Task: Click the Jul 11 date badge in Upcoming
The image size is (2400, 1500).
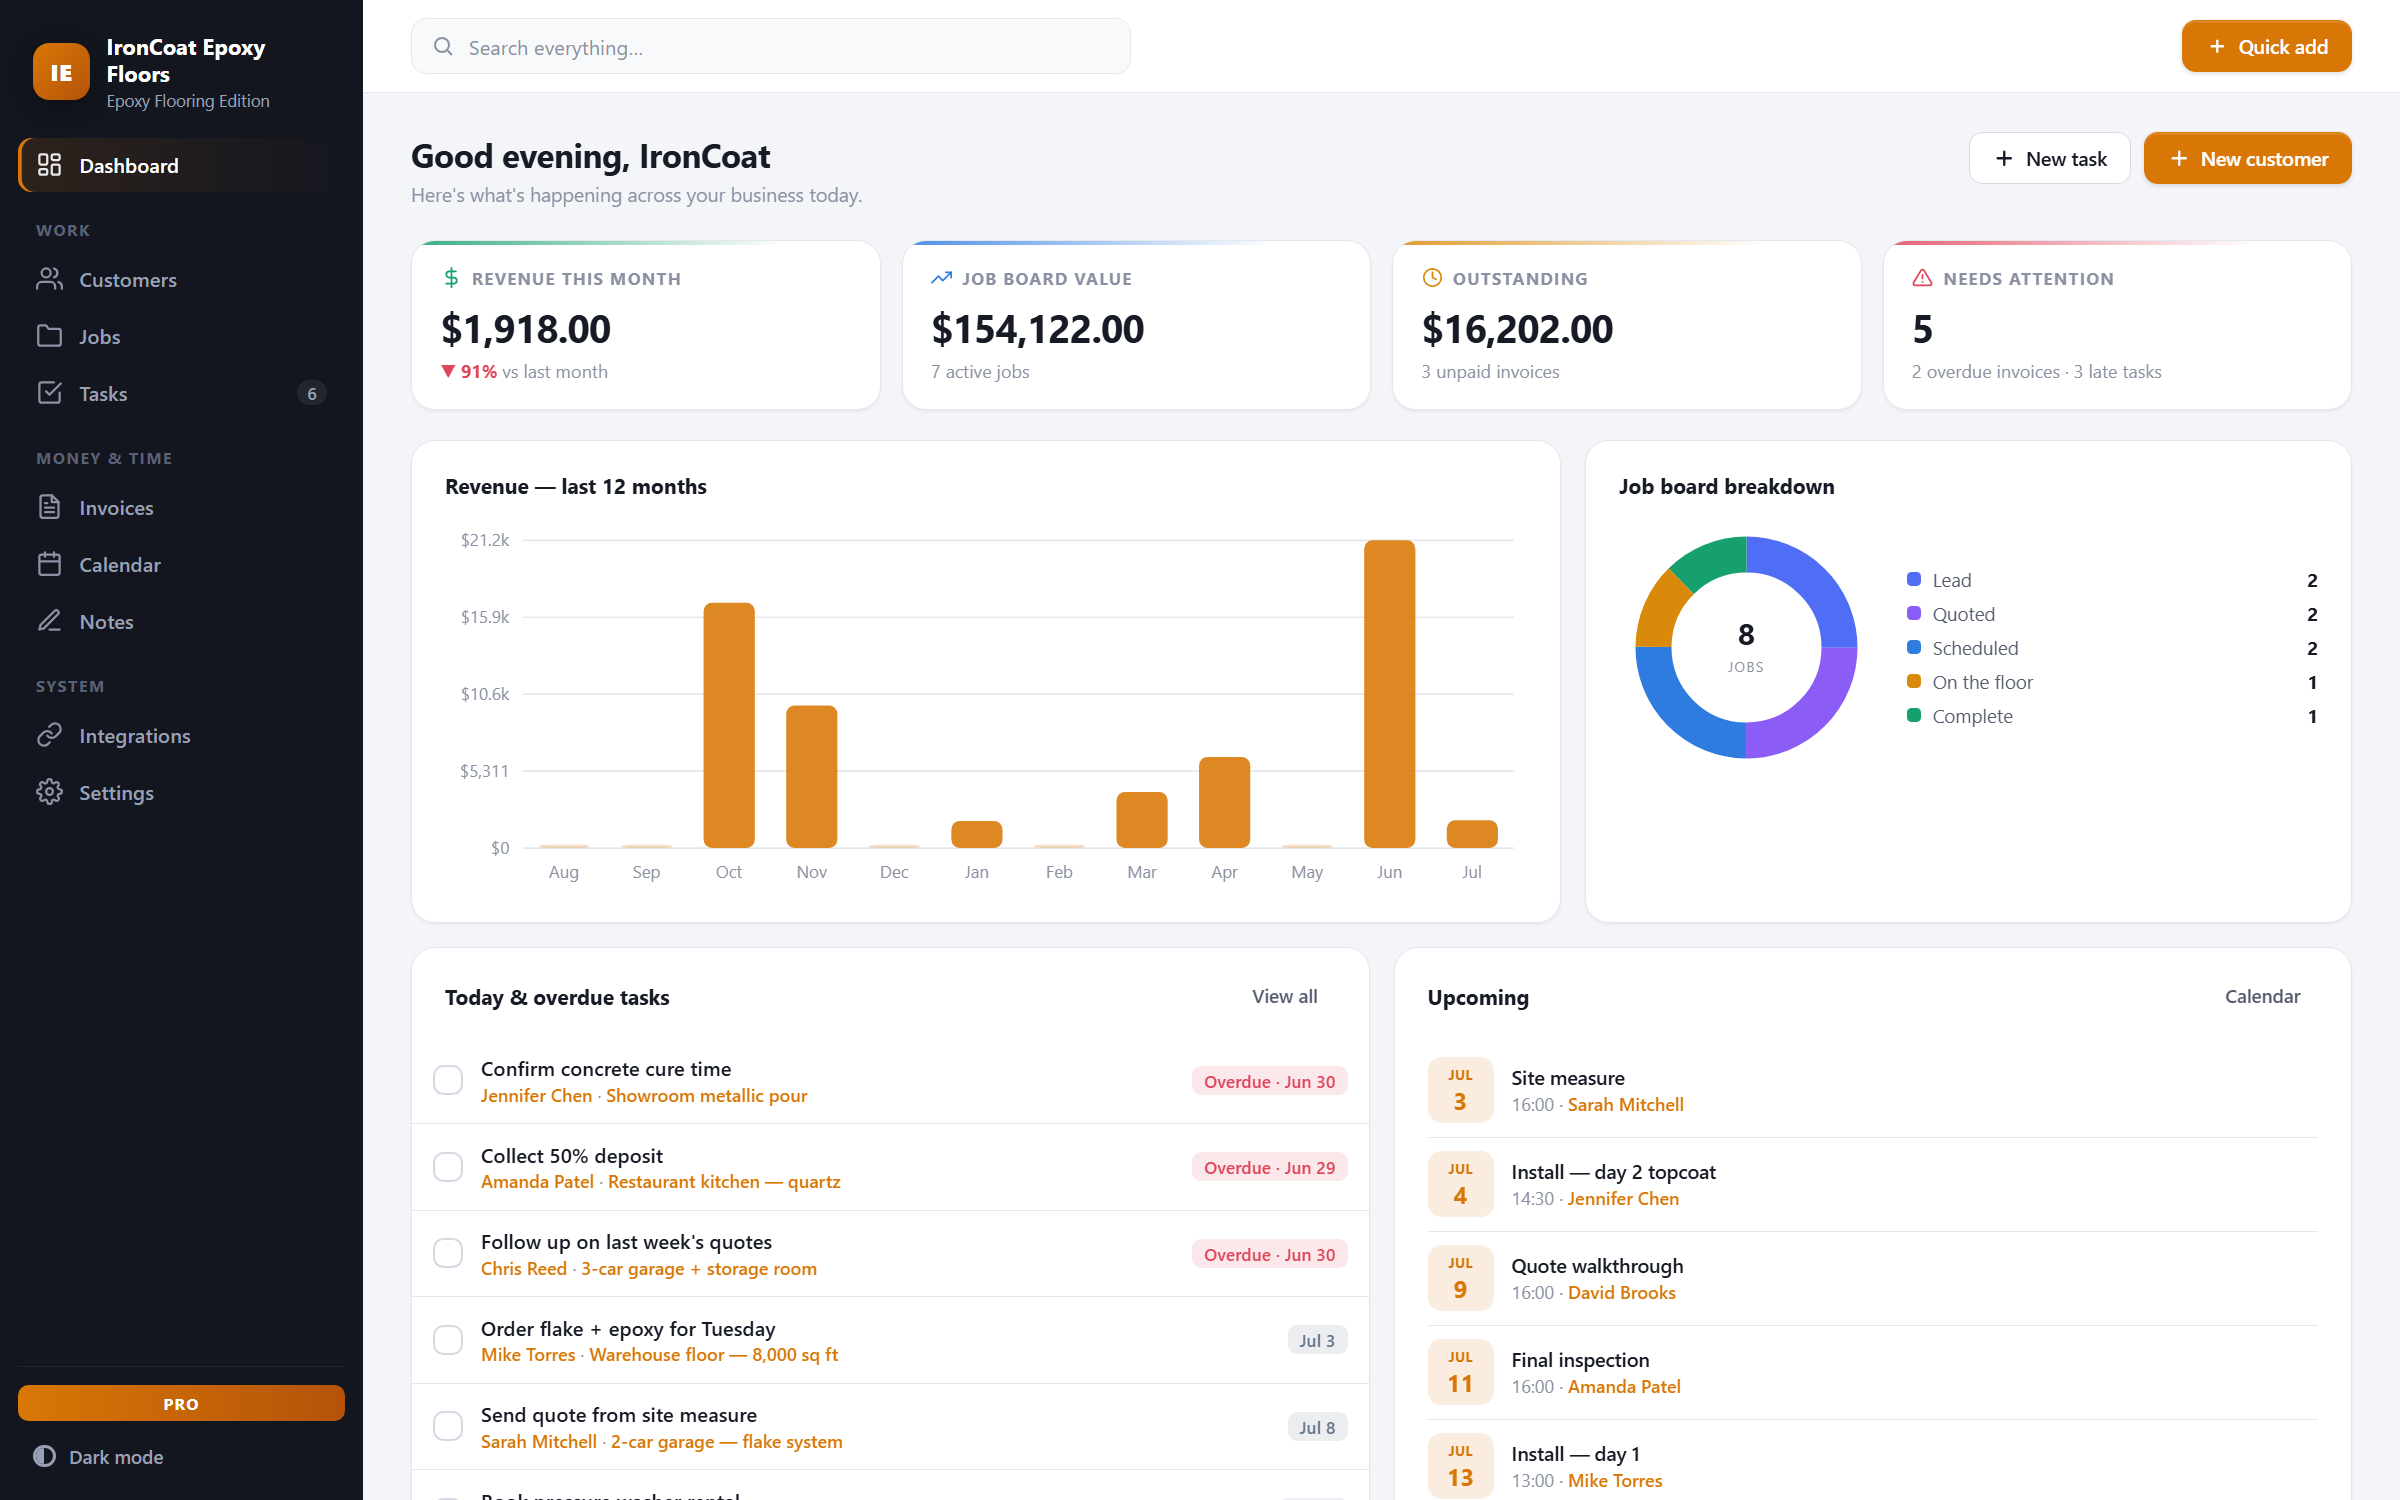Action: tap(1460, 1372)
